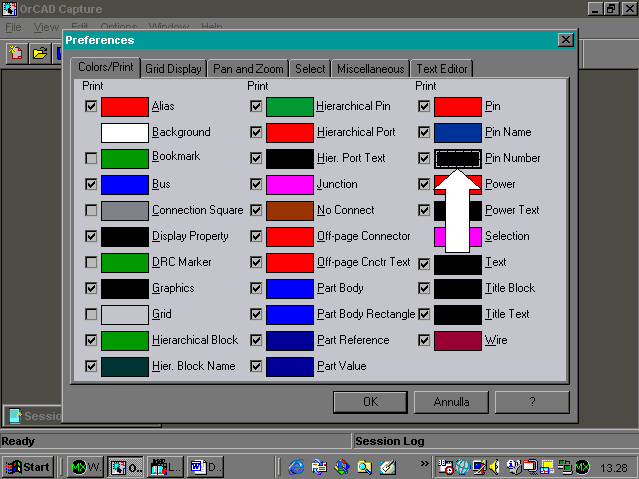Toggle the Junction print checkbox
639x479 pixels.
coord(256,184)
